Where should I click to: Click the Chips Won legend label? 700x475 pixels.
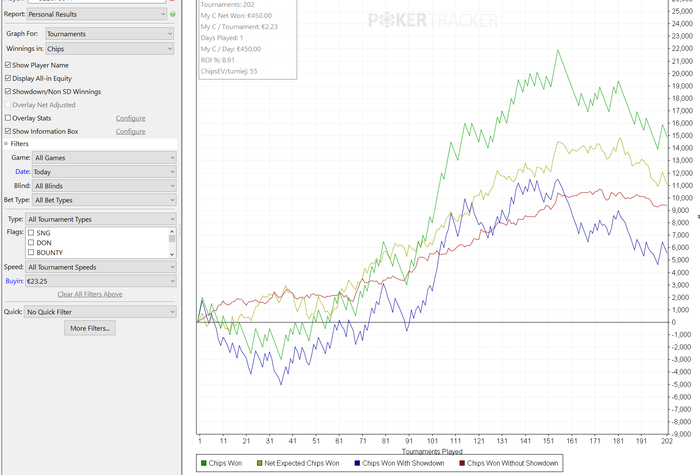(225, 463)
